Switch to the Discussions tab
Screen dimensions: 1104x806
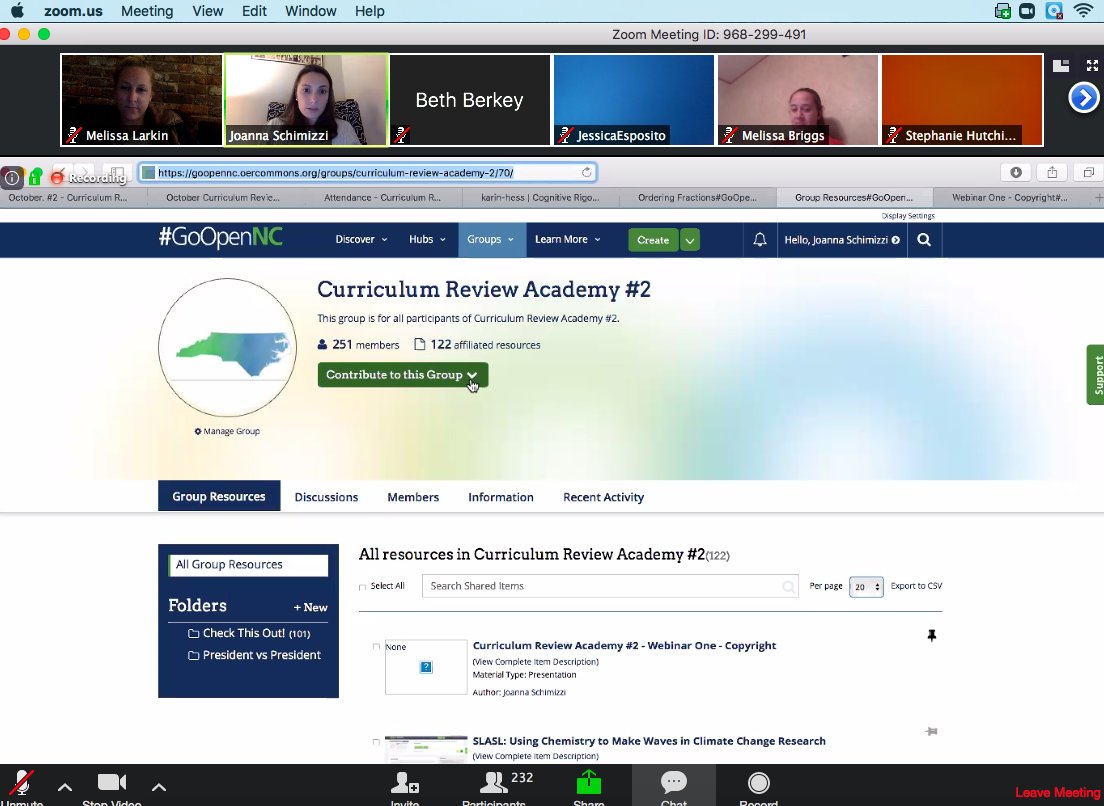[x=326, y=496]
